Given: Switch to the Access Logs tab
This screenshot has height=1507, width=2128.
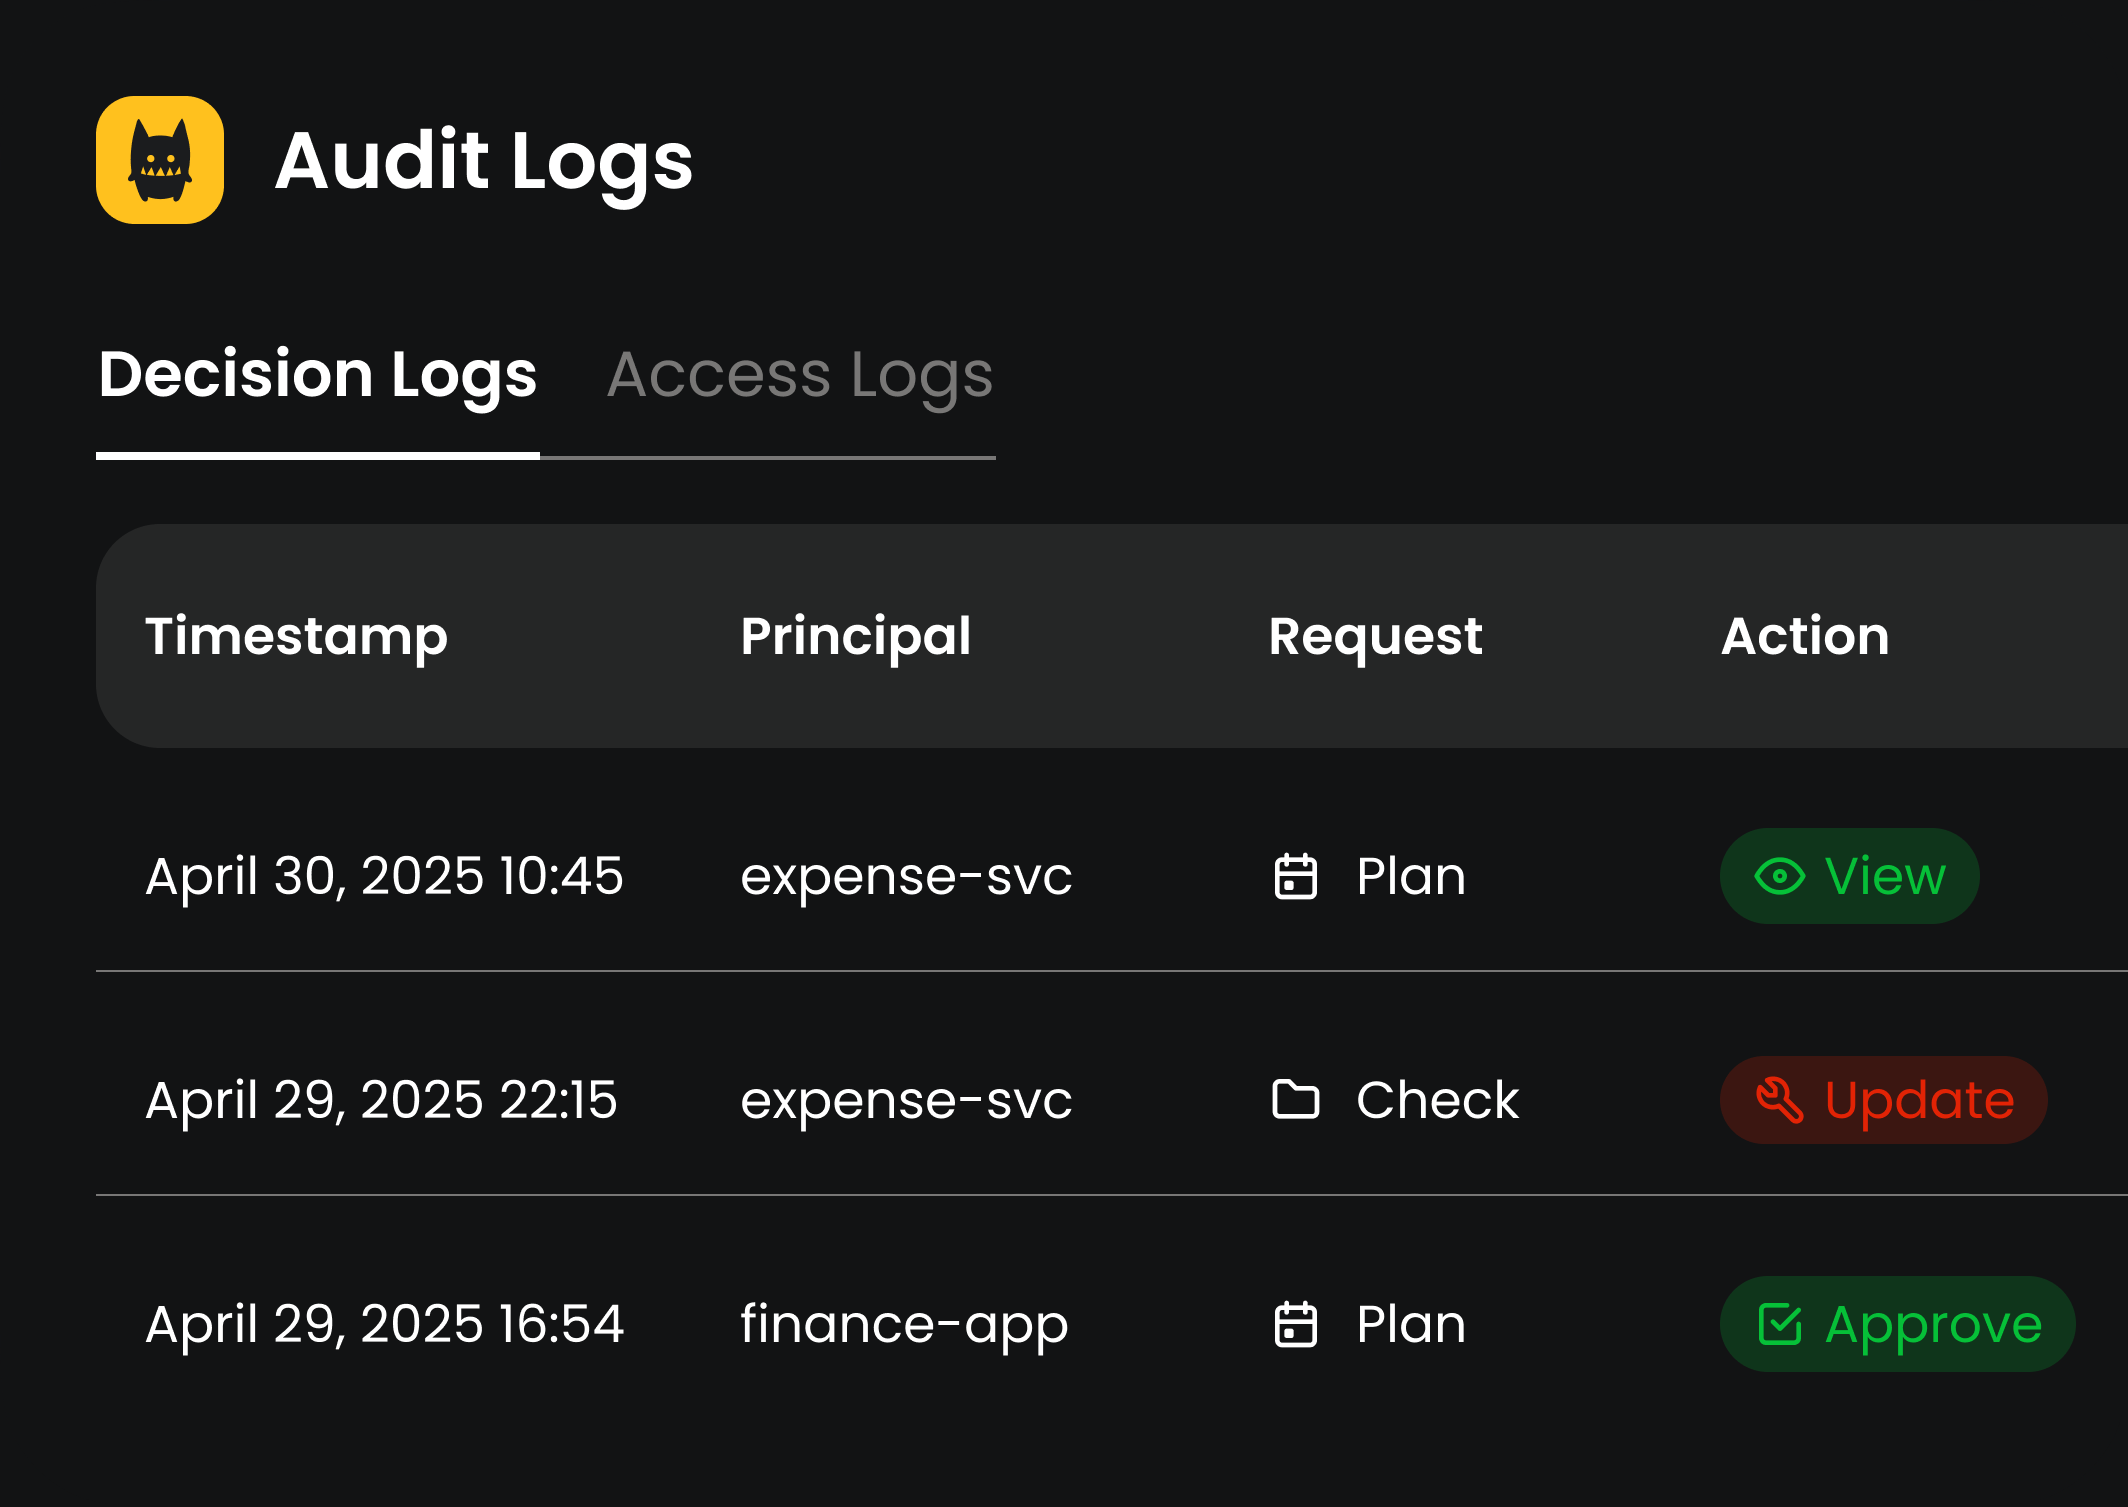Looking at the screenshot, I should 800,375.
